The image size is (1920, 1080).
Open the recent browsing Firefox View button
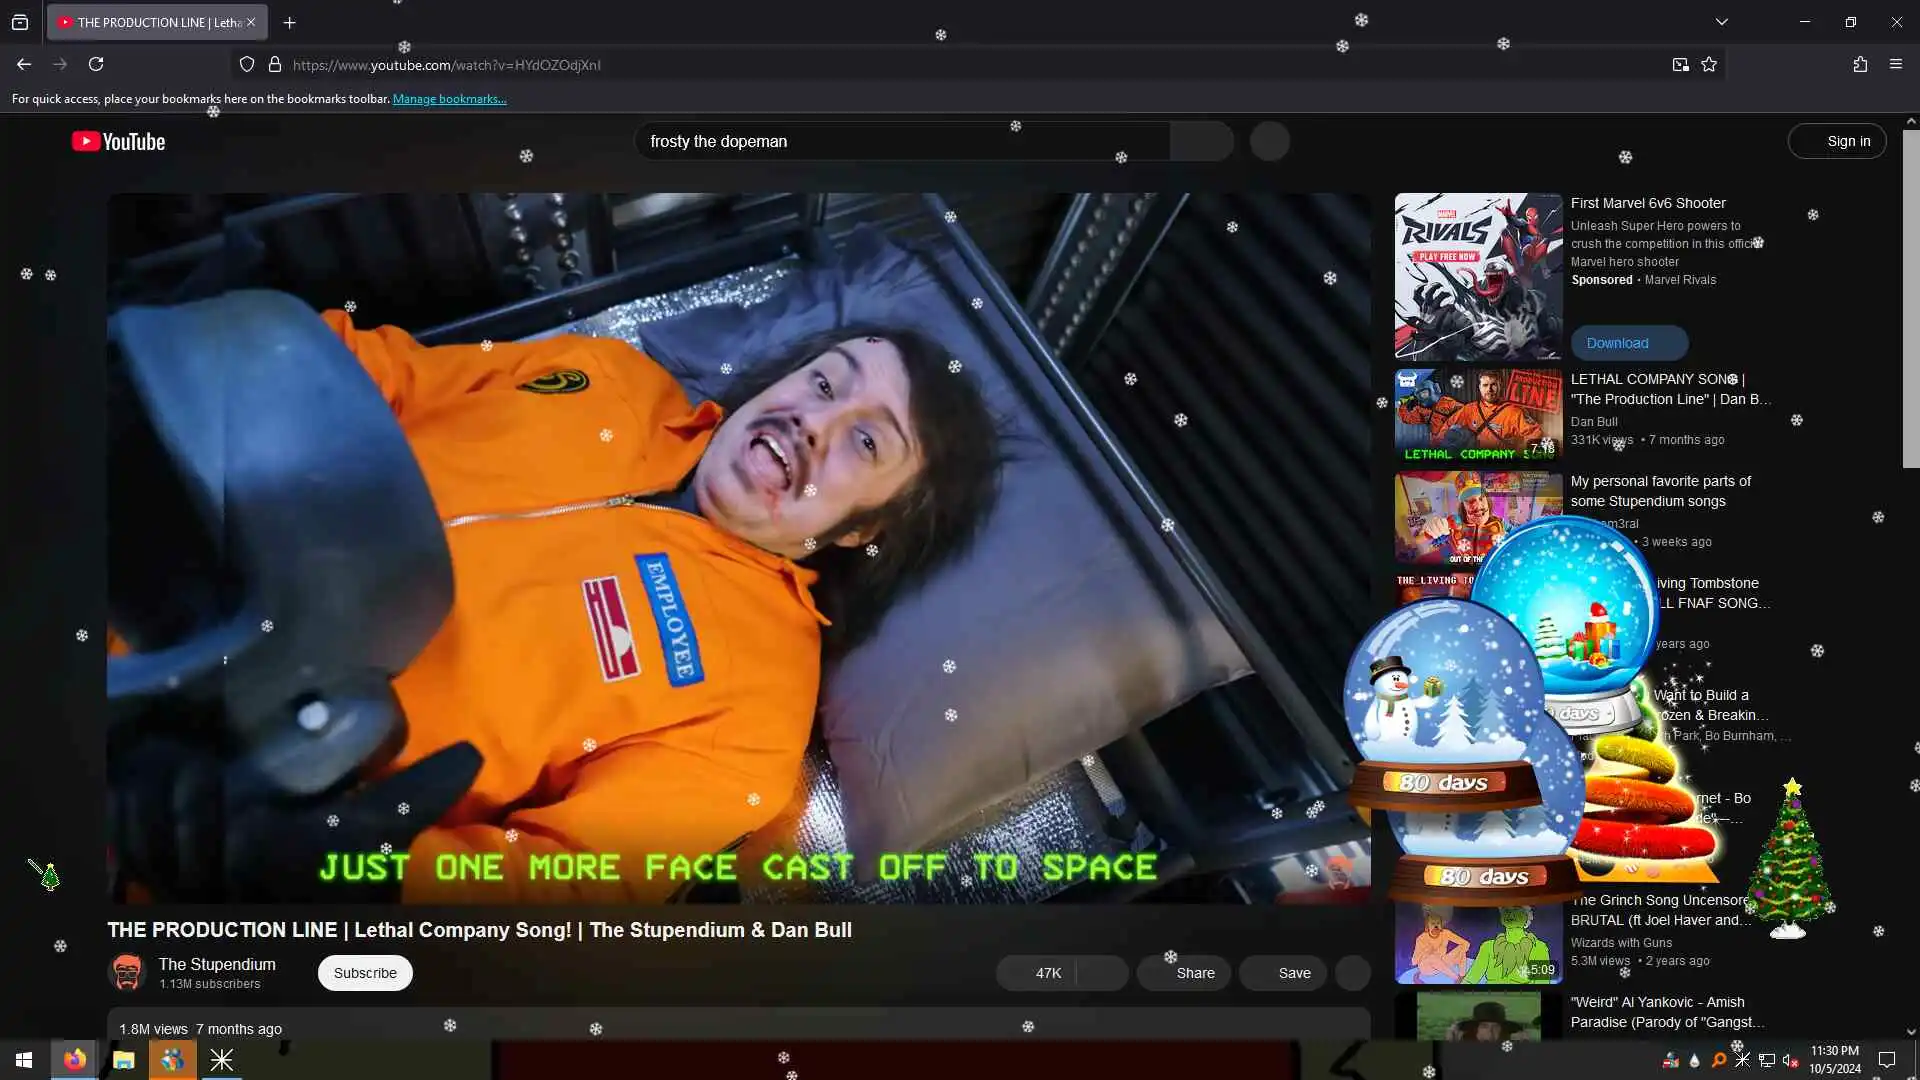click(x=20, y=22)
